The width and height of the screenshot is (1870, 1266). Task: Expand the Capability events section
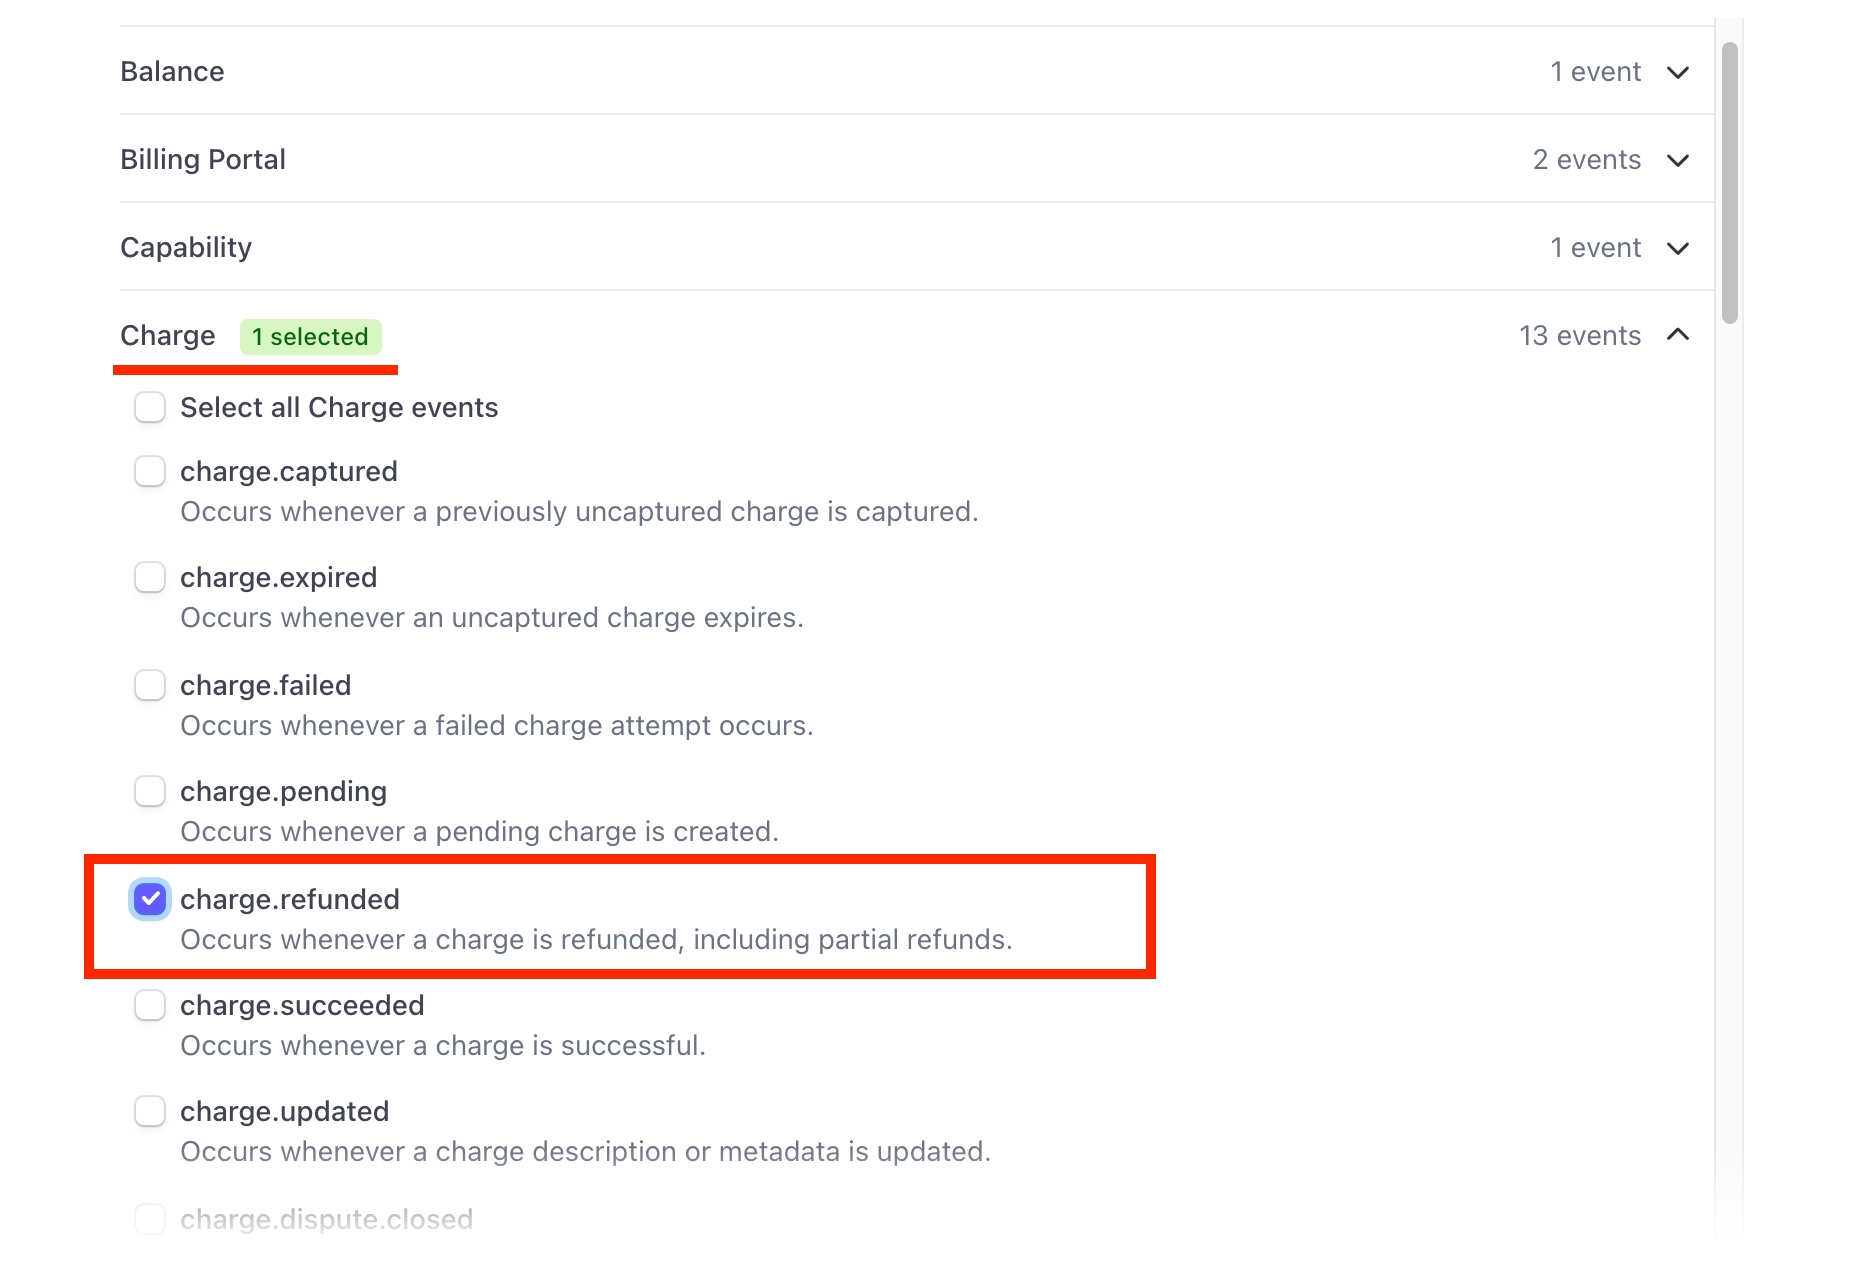click(x=1677, y=249)
